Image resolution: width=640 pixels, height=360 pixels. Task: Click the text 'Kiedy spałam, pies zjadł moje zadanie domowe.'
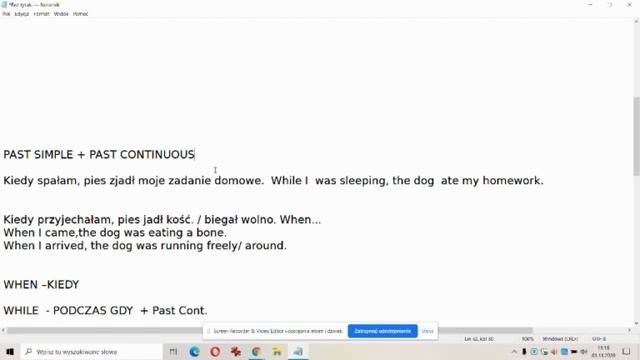[134, 180]
